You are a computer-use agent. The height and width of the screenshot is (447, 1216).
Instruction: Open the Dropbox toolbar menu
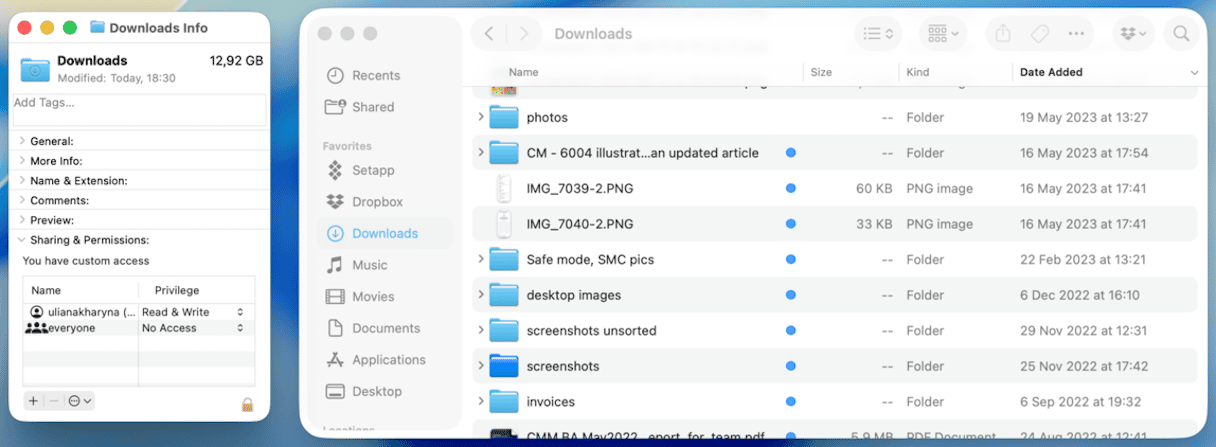coord(1133,34)
